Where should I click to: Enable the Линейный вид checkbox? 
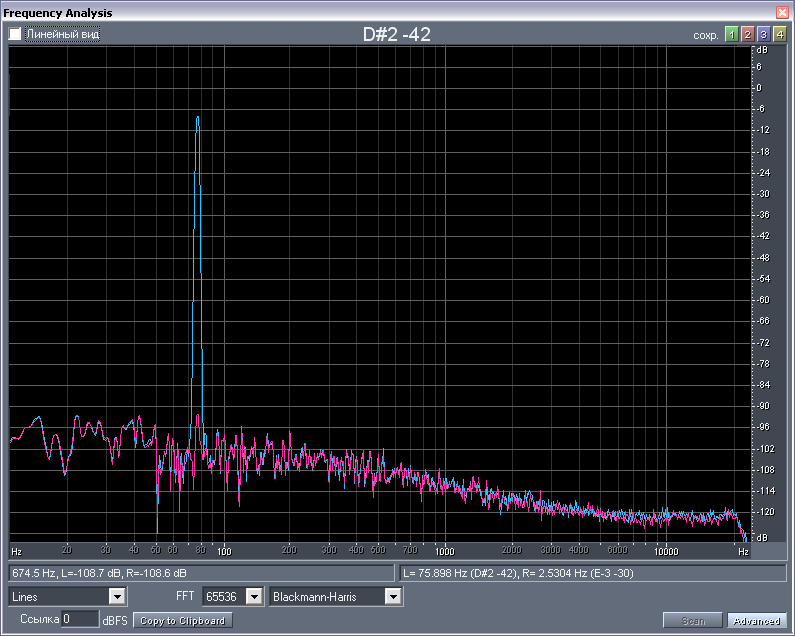[15, 34]
